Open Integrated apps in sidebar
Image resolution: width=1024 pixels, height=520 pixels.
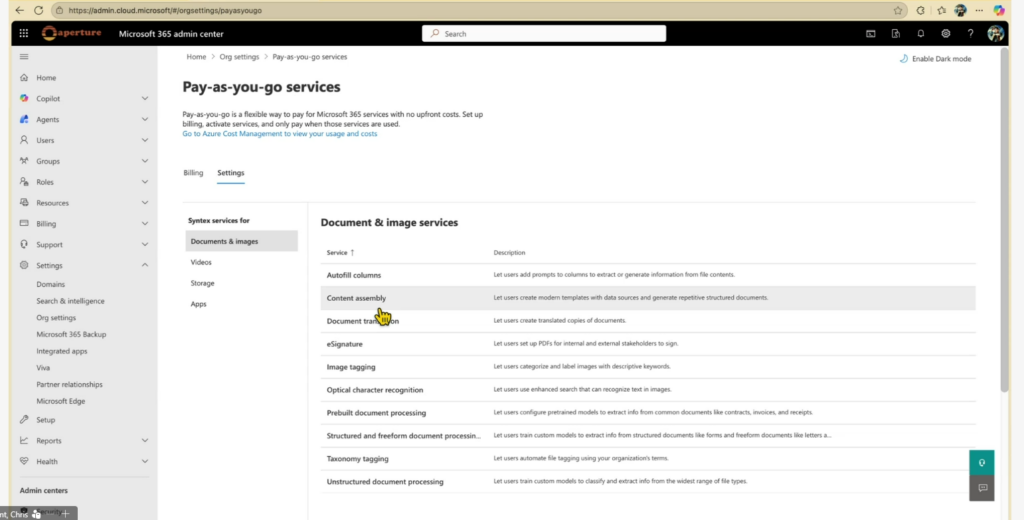tap(61, 351)
